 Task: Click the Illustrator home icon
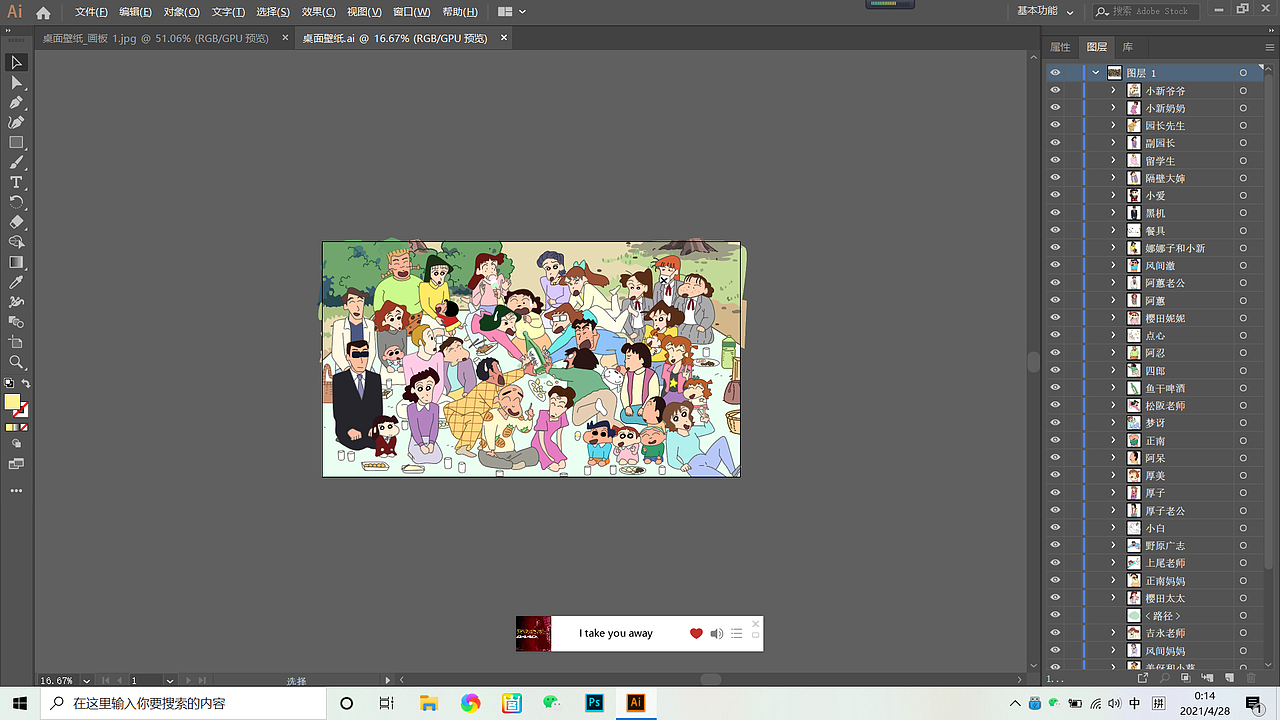point(43,13)
